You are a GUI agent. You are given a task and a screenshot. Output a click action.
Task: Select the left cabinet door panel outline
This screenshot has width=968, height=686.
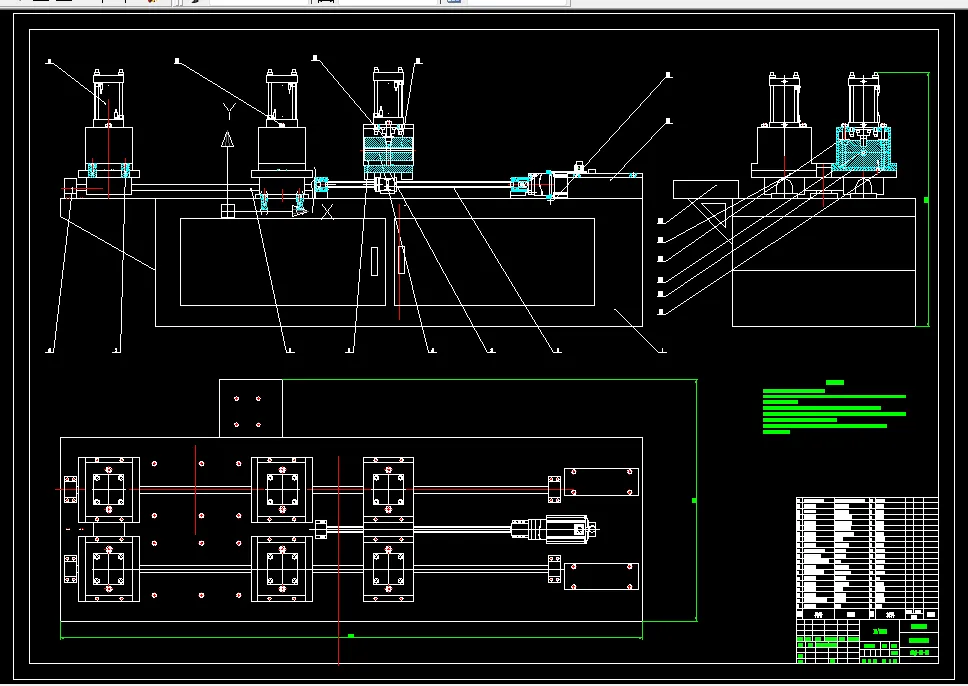coord(283,262)
